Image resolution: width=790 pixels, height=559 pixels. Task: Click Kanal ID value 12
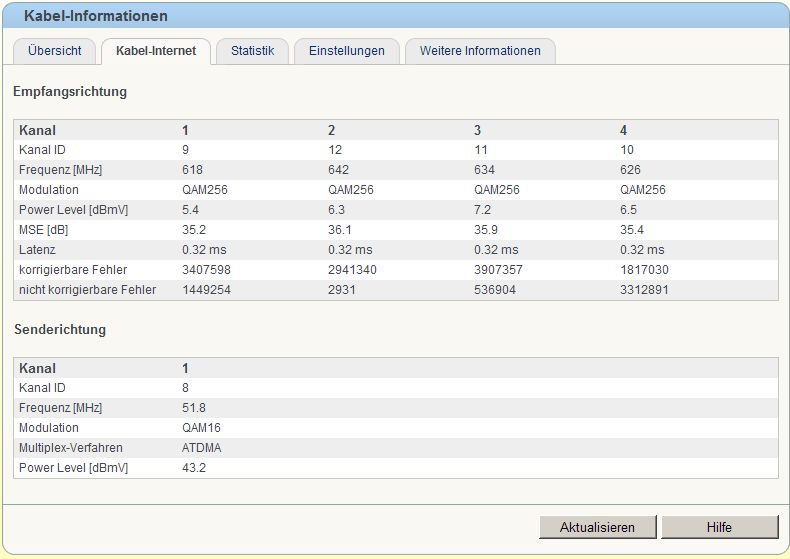point(335,150)
